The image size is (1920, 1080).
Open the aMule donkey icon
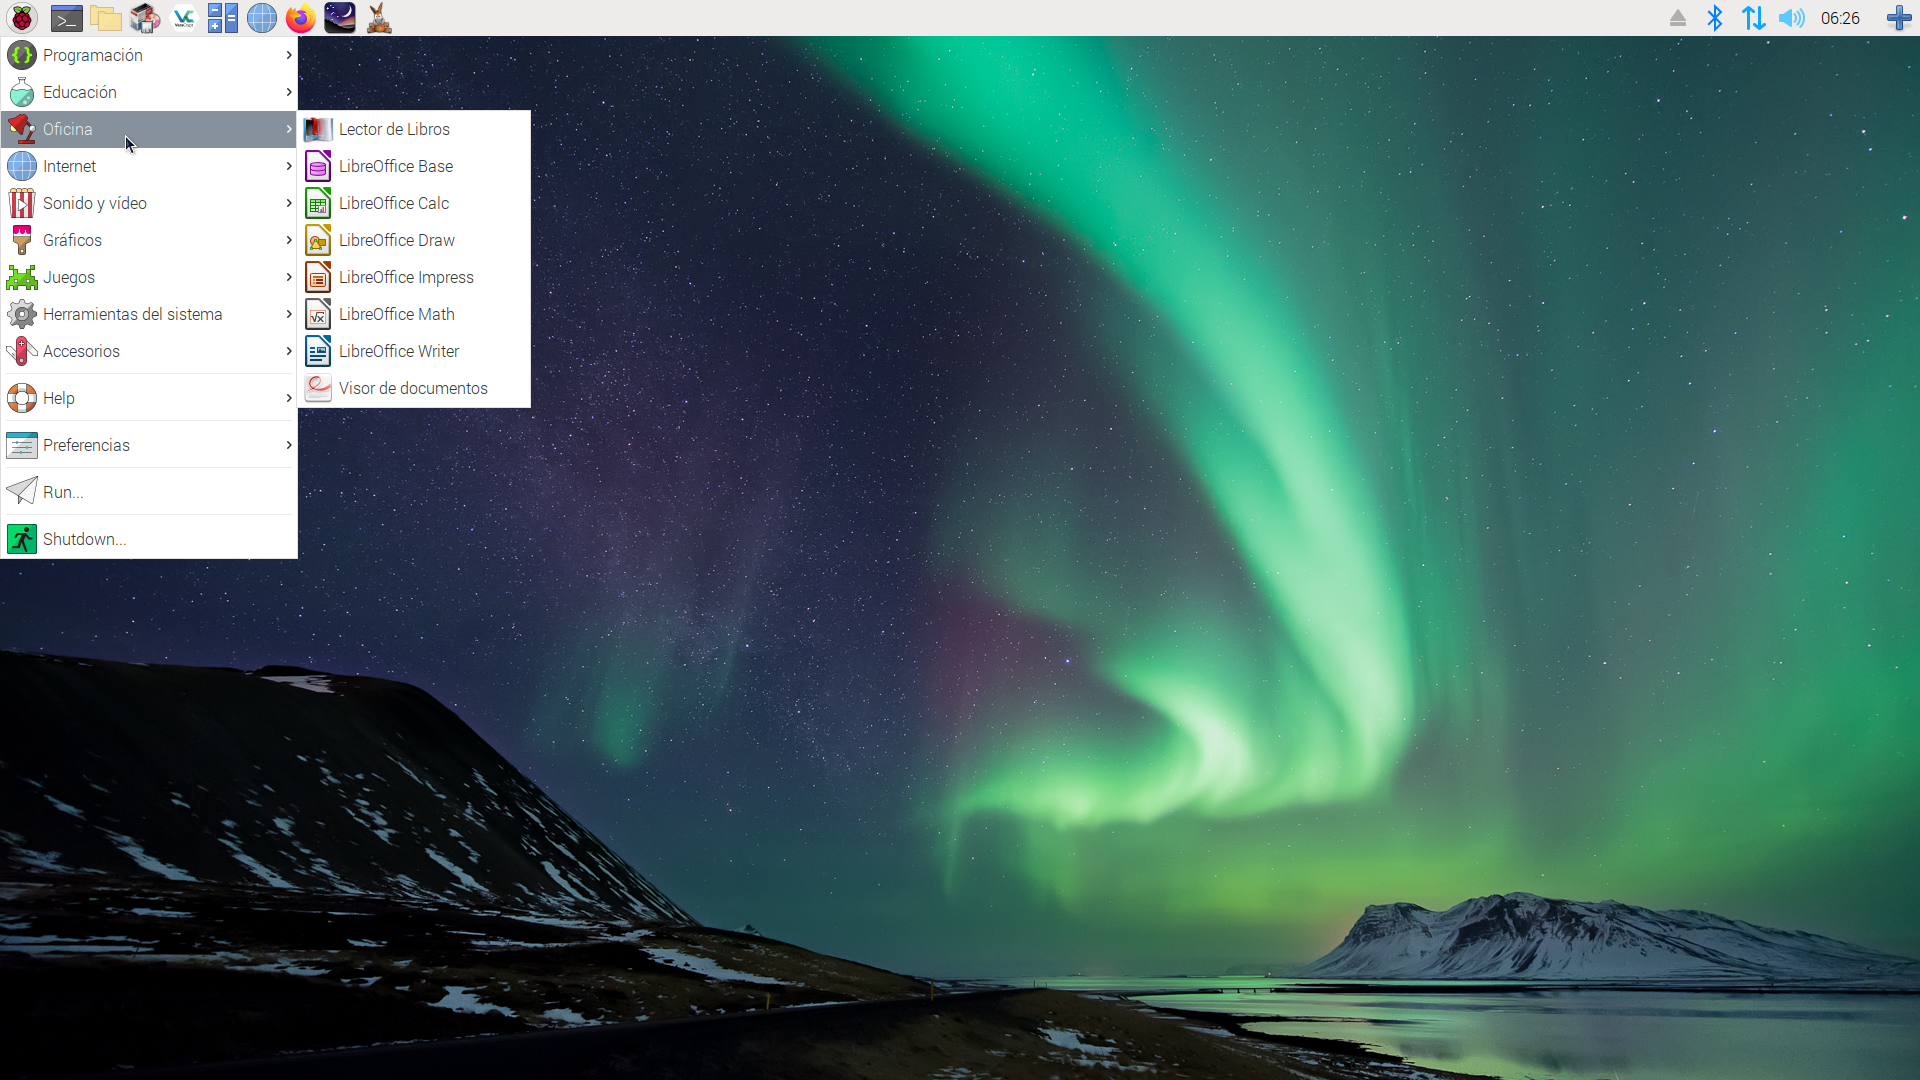pos(379,18)
